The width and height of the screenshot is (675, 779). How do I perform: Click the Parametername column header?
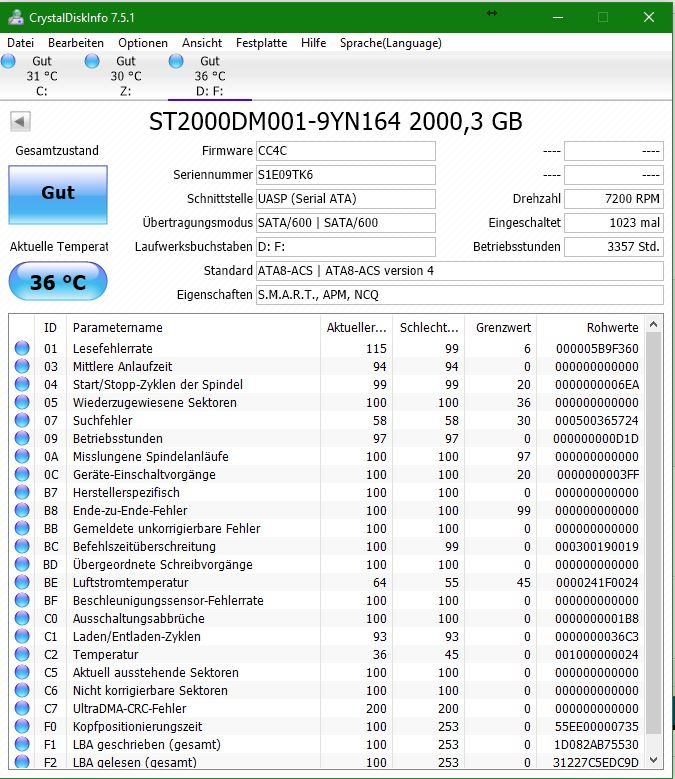[x=193, y=327]
